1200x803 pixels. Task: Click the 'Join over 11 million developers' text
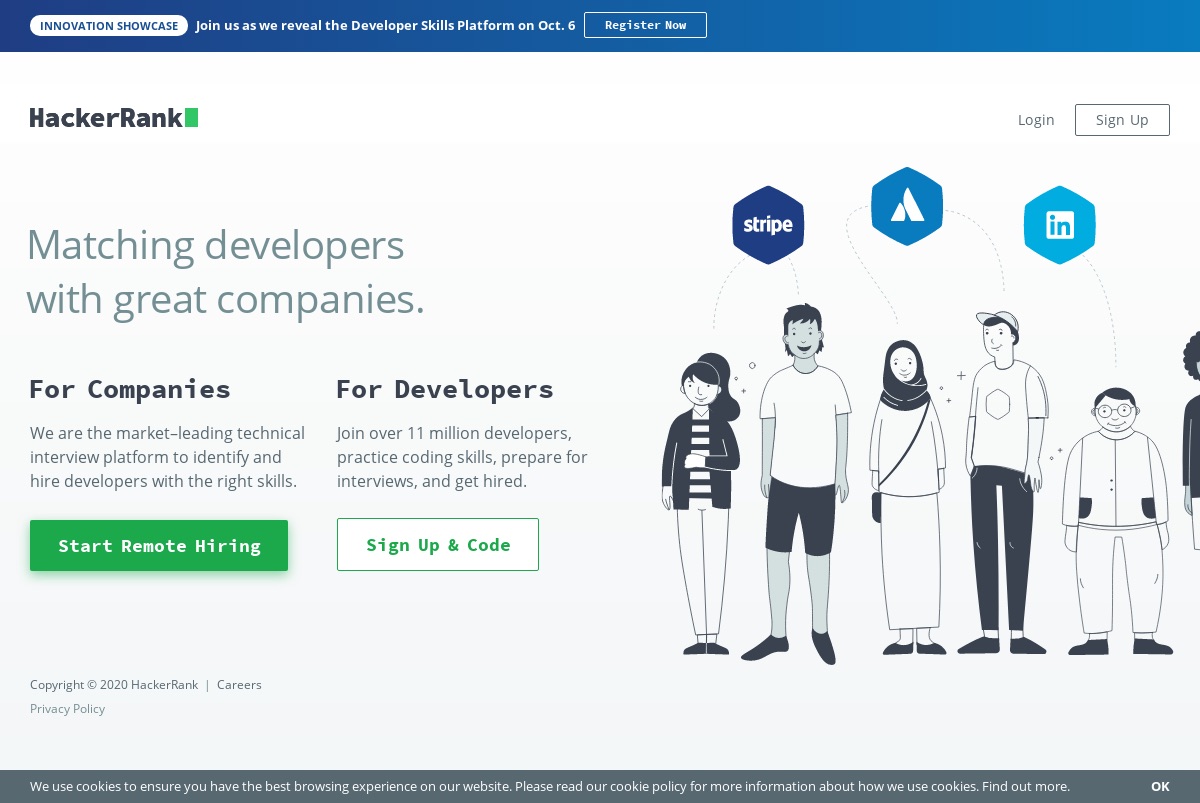coord(462,458)
